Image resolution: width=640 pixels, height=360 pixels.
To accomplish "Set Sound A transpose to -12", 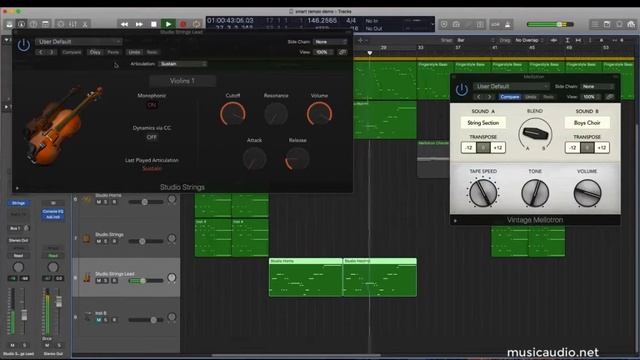I will click(x=469, y=148).
